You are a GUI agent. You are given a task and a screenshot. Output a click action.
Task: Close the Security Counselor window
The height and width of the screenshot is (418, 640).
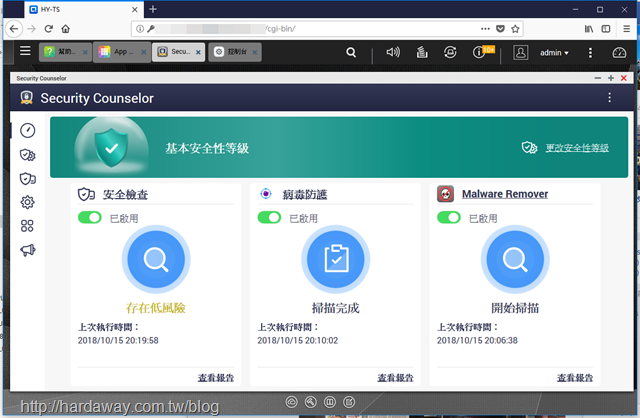tap(624, 78)
